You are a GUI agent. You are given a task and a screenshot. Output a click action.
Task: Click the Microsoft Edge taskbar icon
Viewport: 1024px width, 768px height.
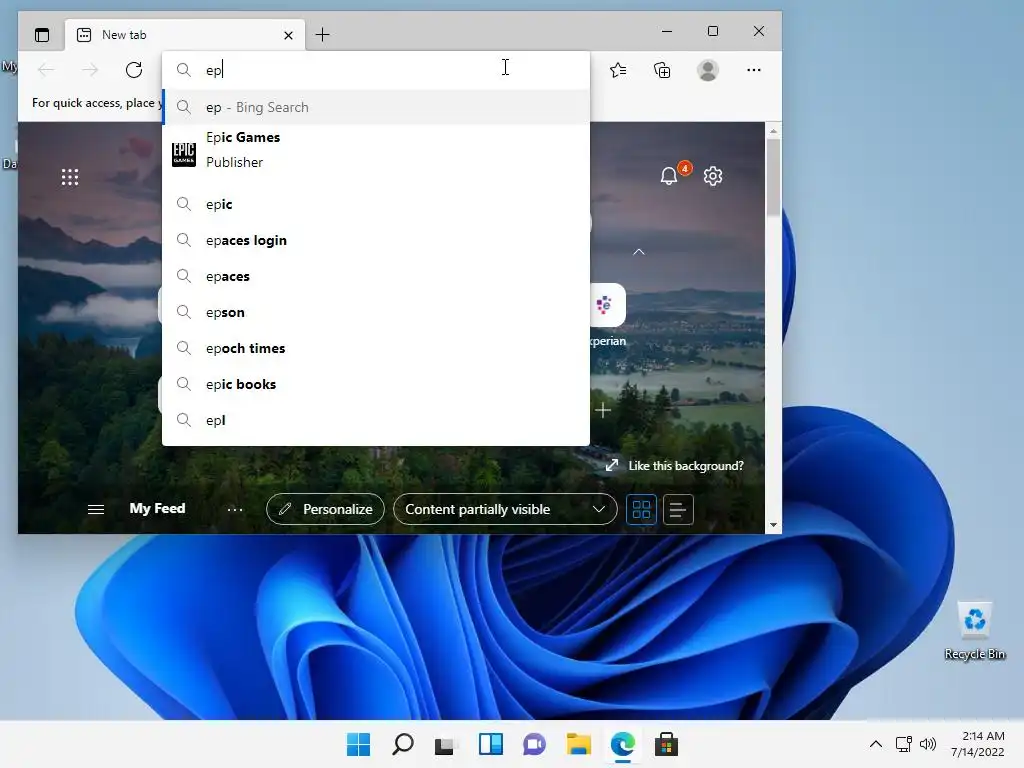(622, 744)
